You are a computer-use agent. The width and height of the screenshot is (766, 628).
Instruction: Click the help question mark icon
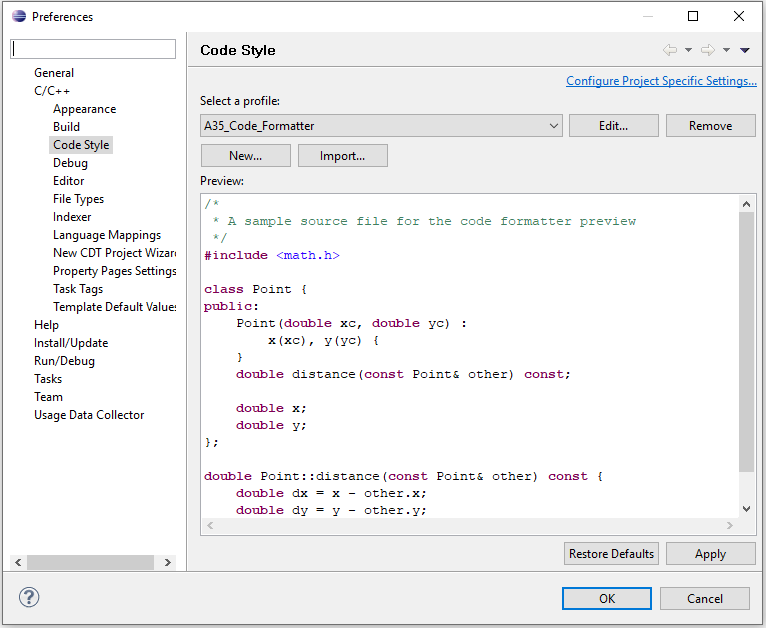point(29,597)
